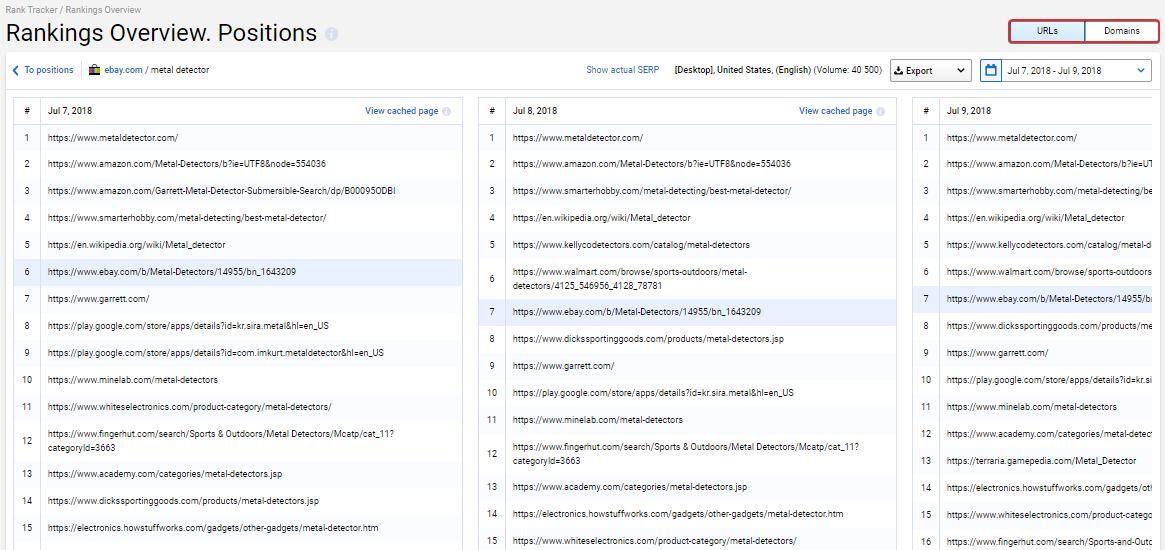1165x550 pixels.
Task: Click academy.com URL at position 13 Jul 8
Action: (x=630, y=487)
